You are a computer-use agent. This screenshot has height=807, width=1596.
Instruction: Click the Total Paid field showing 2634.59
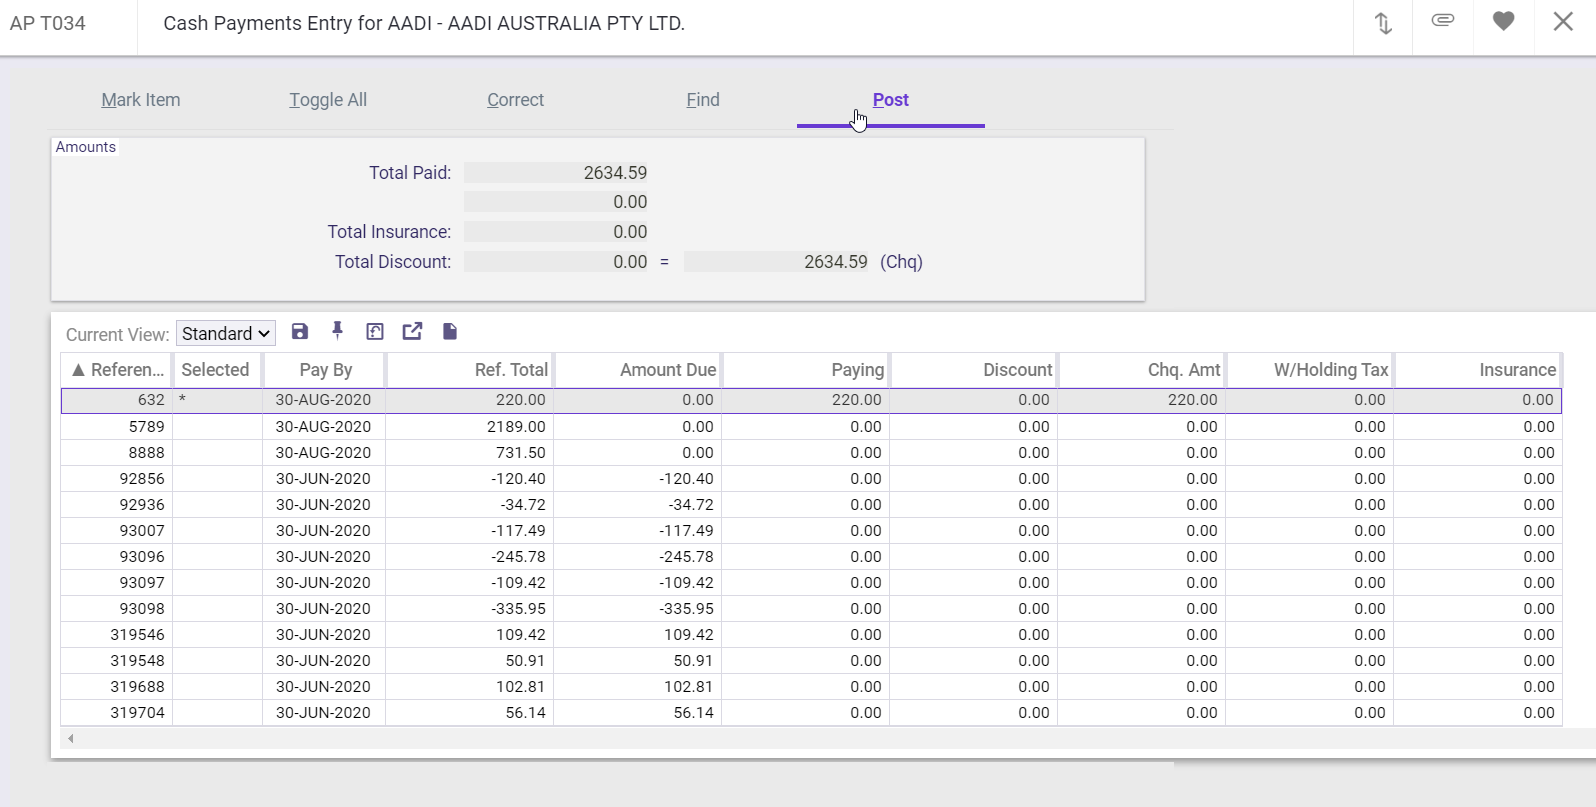[x=556, y=173]
